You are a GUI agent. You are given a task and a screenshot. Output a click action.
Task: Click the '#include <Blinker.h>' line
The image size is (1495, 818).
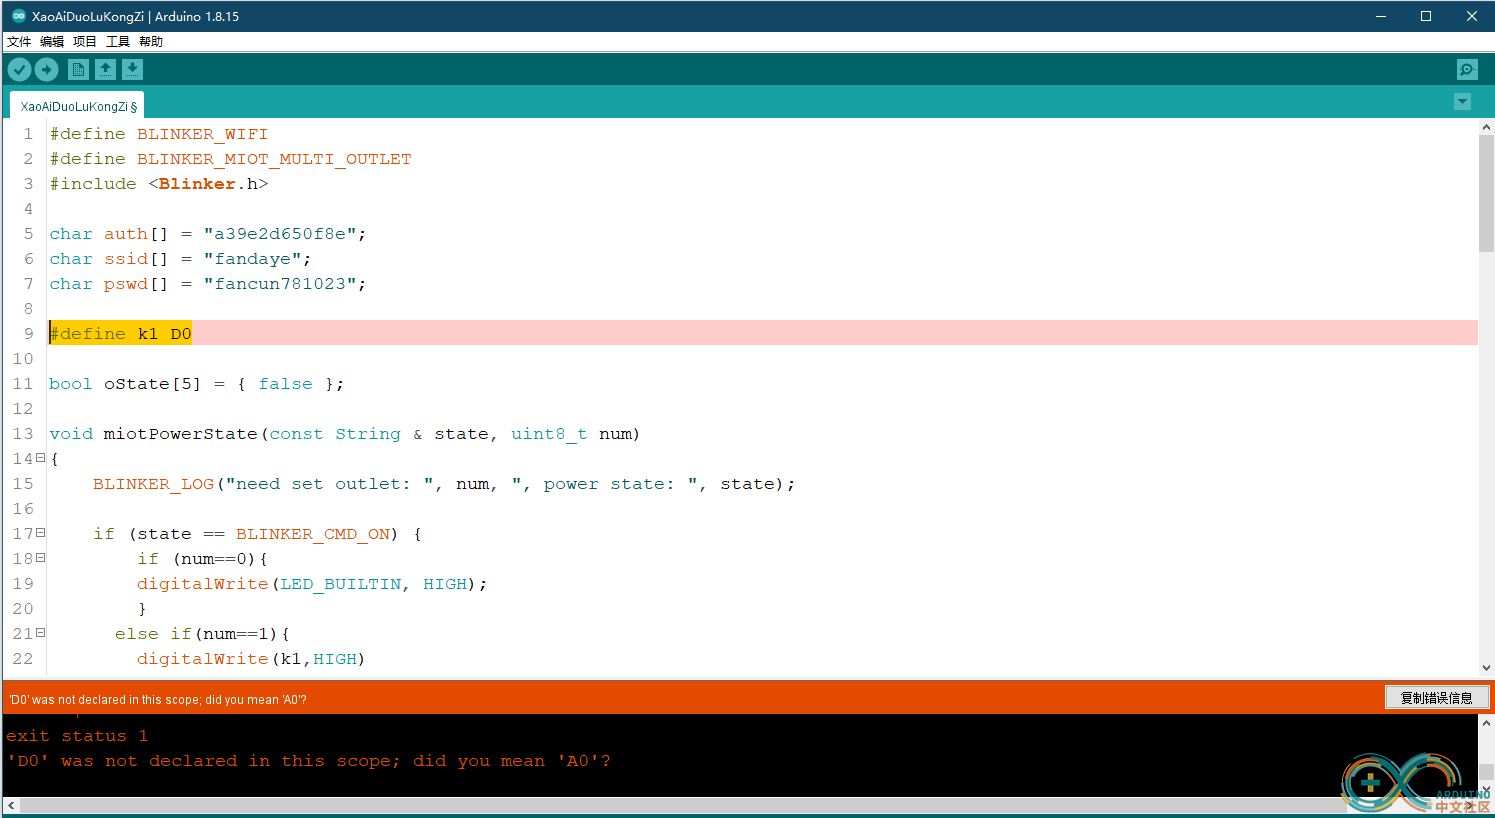(x=159, y=184)
